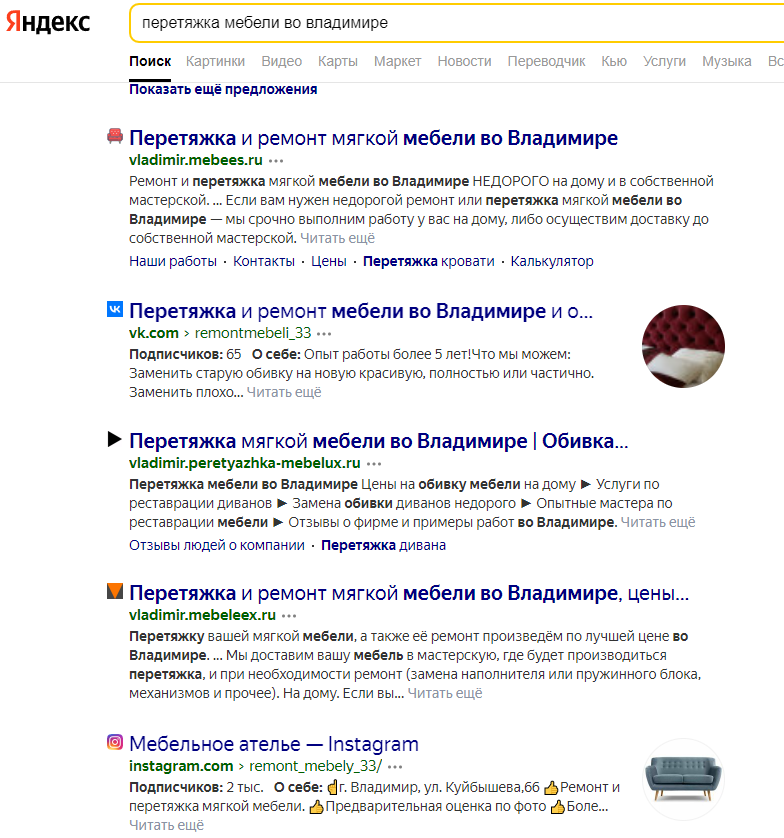Open Мебельное ателье — Instagram result
The image size is (784, 838).
(274, 744)
